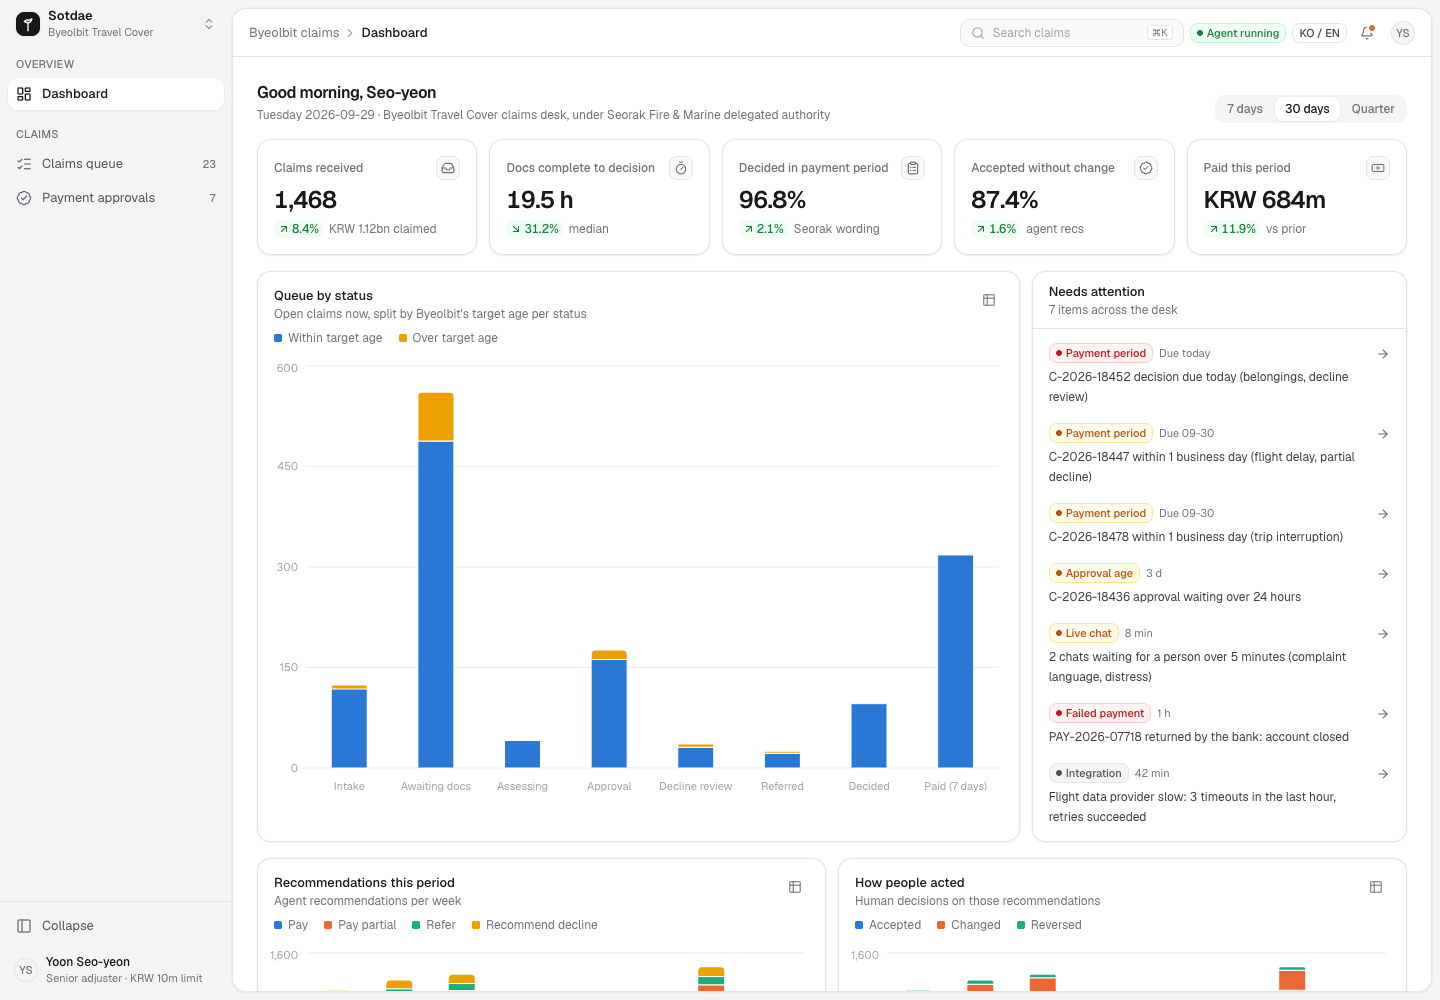Open arrow for Flight data provider item
This screenshot has height=1000, width=1440.
(1383, 774)
